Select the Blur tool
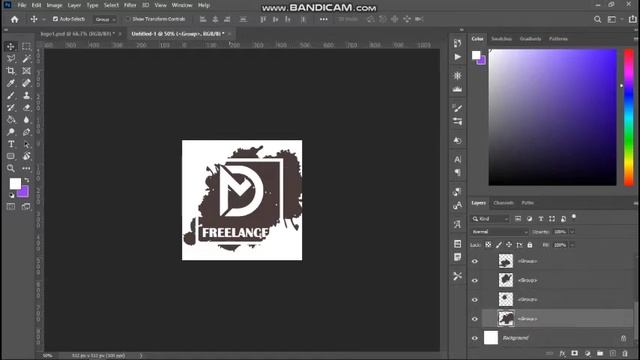 (x=27, y=120)
